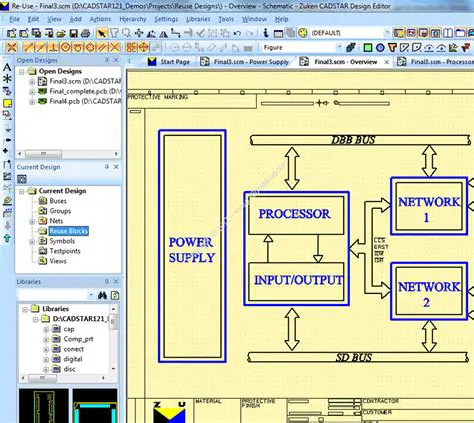Click the item properties info icon

(266, 33)
